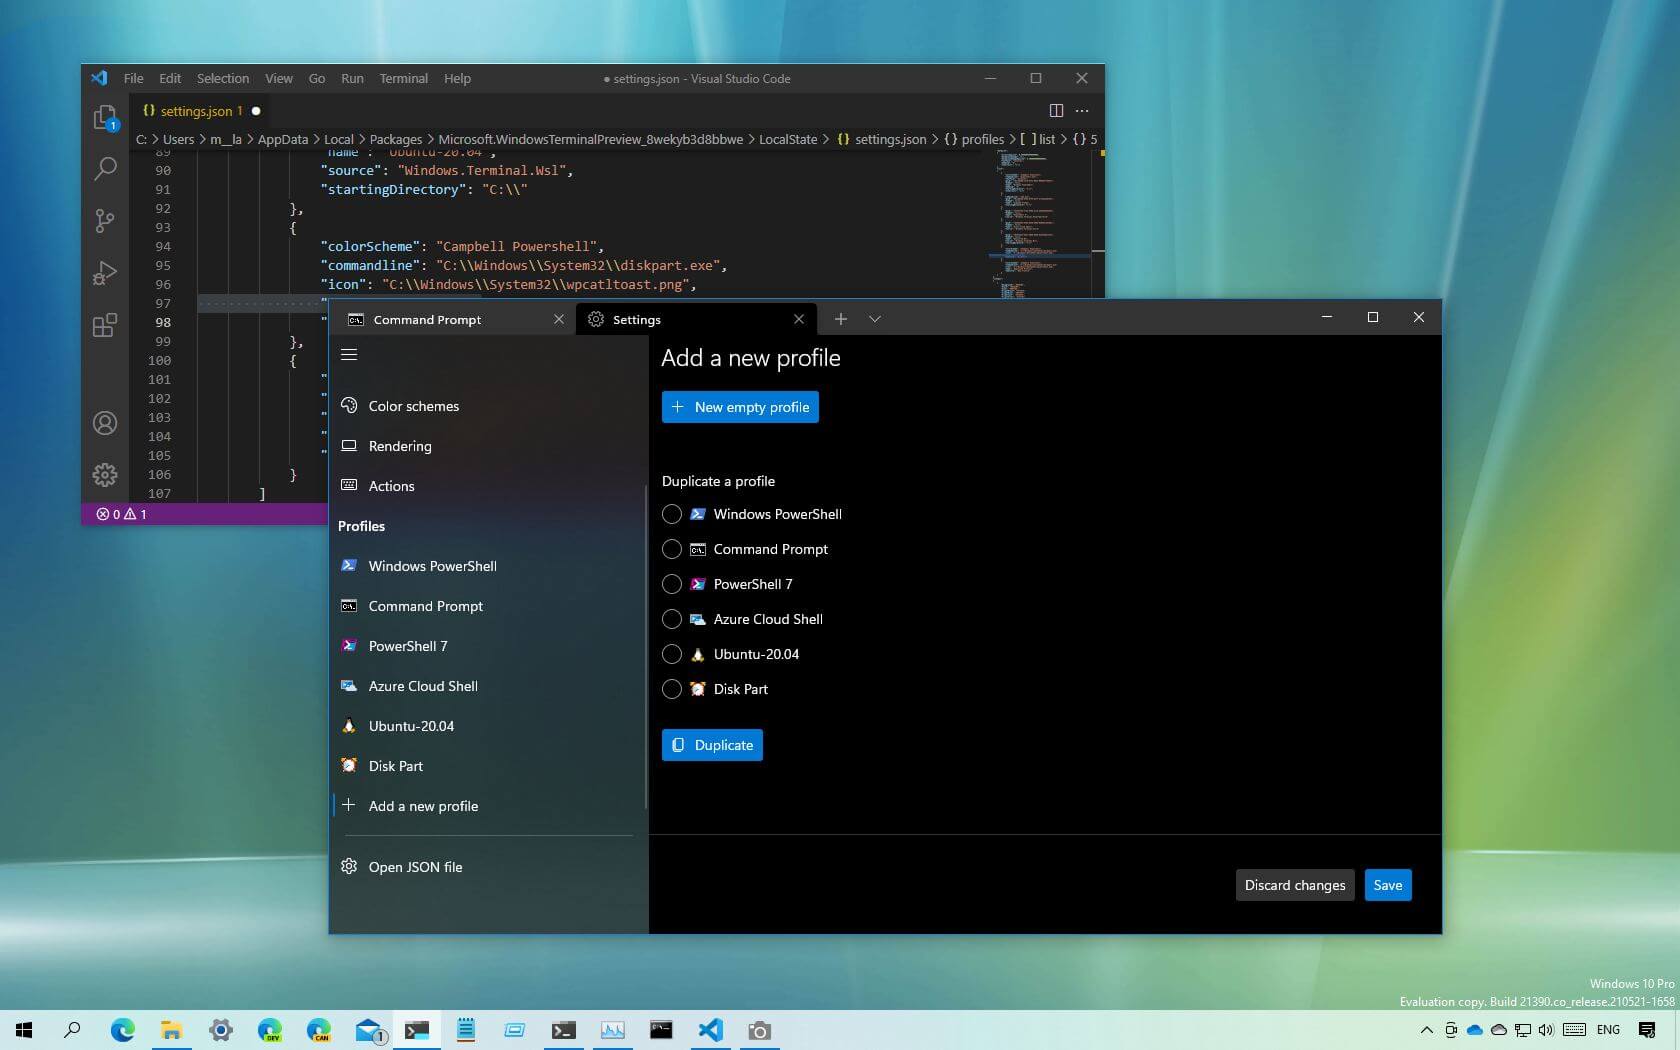Image resolution: width=1680 pixels, height=1050 pixels.
Task: Open the Source Control view in VS Code
Action: click(x=105, y=220)
